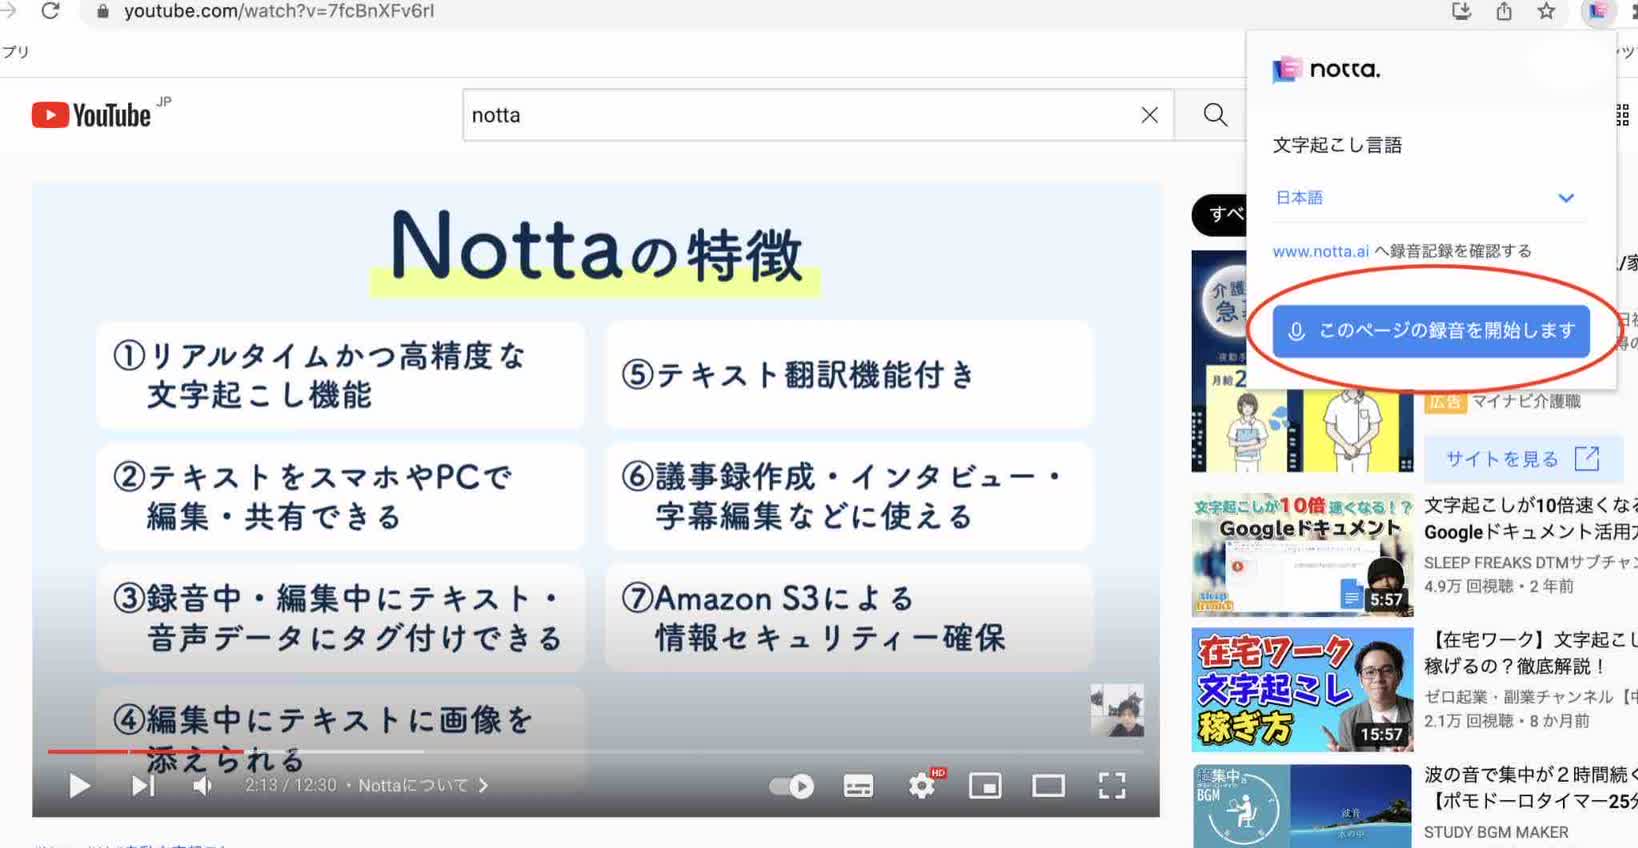1638x848 pixels.
Task: Open the 【在宅ワーク】文字起こし video title
Action: (1531, 653)
